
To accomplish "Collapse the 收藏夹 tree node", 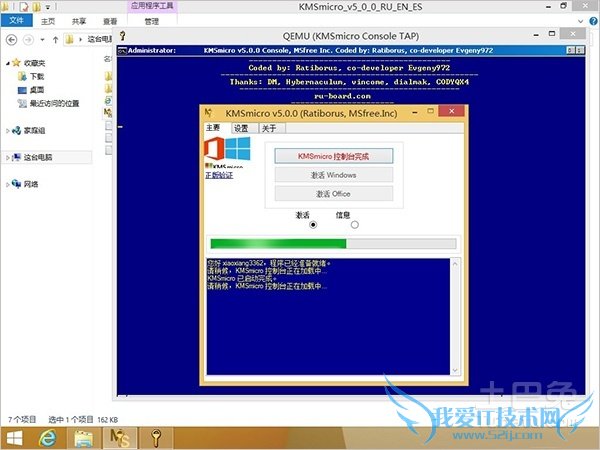I will (x=8, y=63).
